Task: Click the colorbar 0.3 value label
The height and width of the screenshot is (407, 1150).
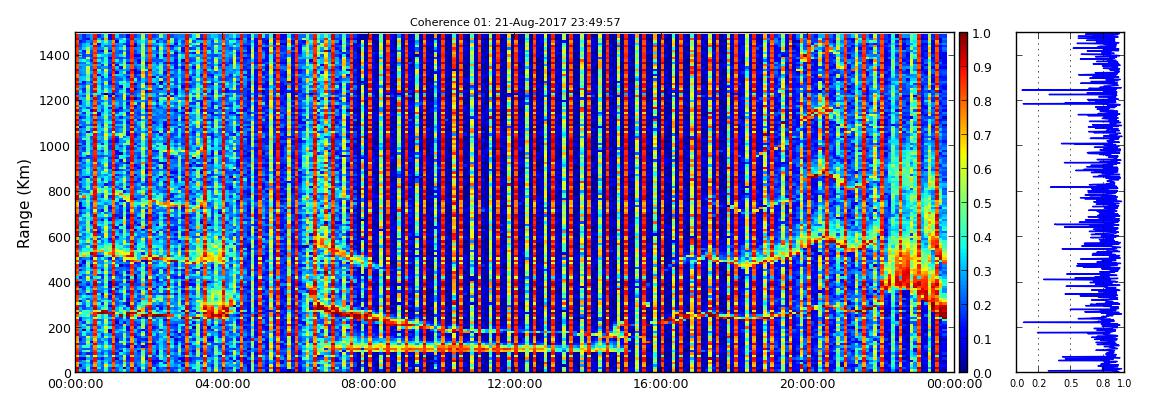Action: point(984,271)
